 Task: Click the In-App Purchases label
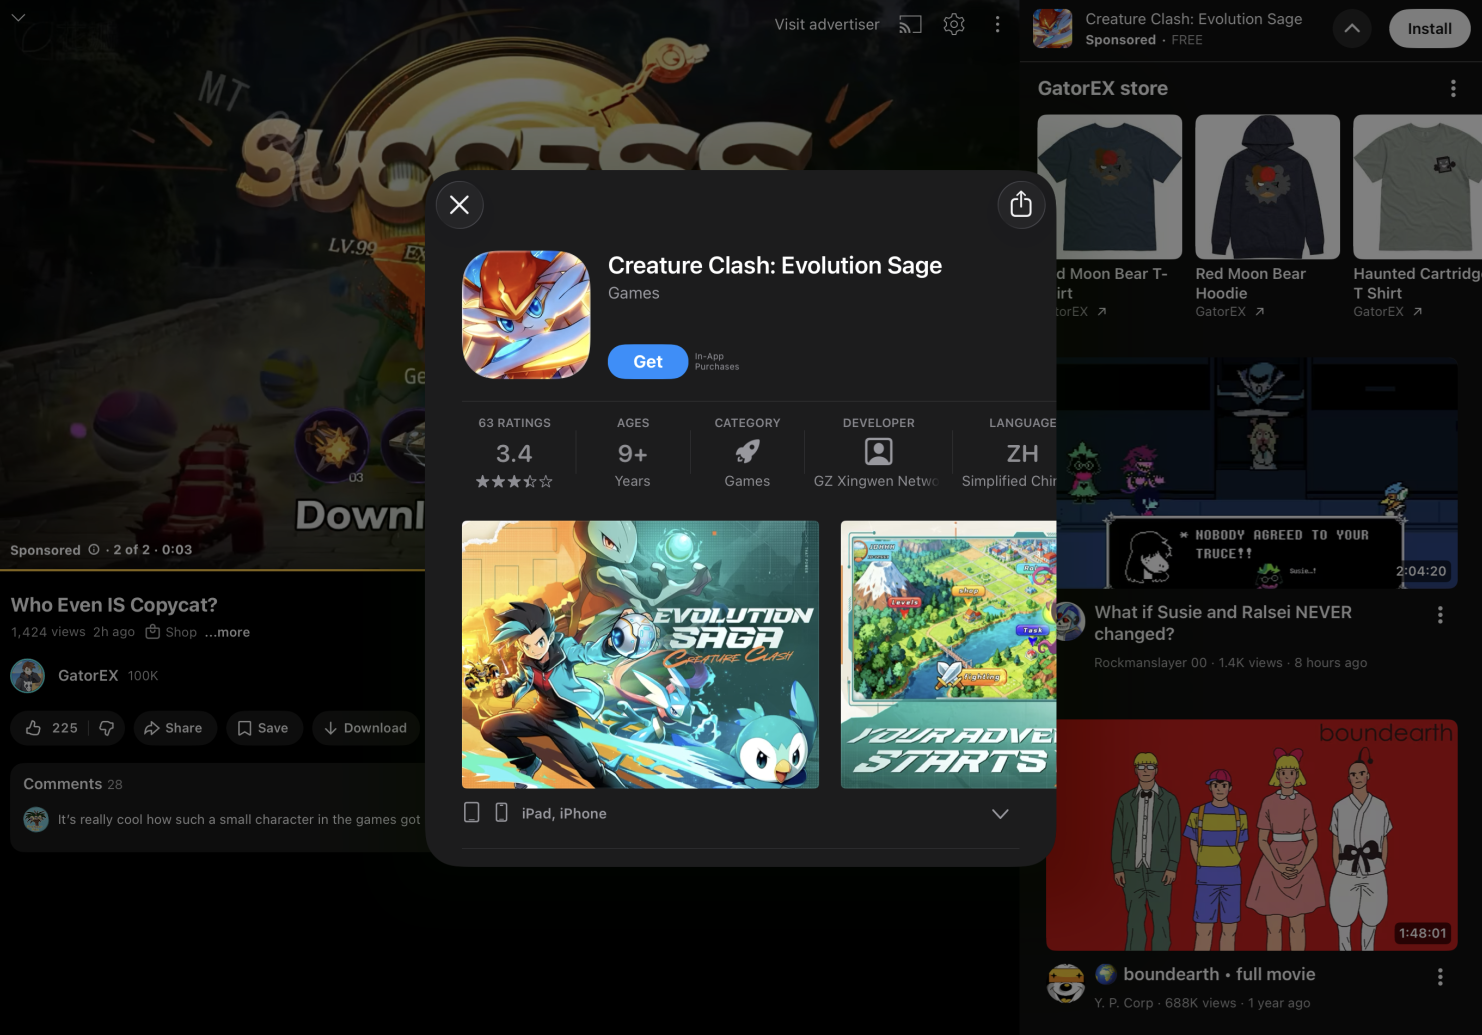pos(717,362)
